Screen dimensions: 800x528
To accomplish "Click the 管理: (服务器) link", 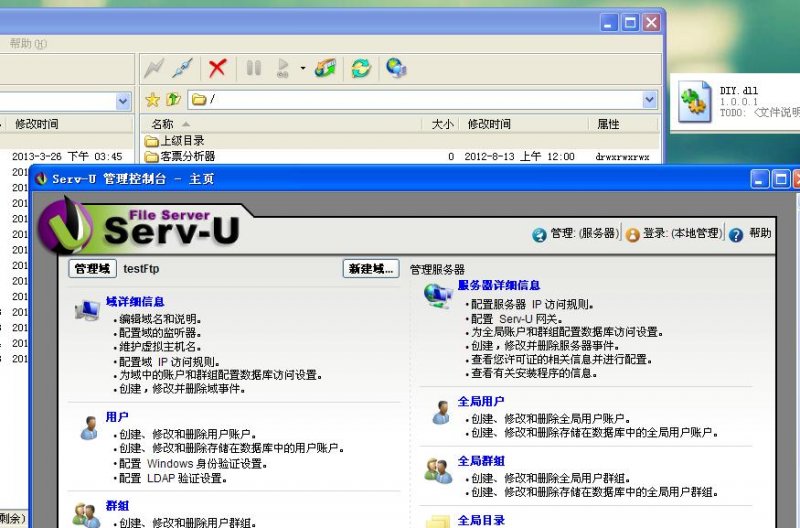I will click(584, 234).
